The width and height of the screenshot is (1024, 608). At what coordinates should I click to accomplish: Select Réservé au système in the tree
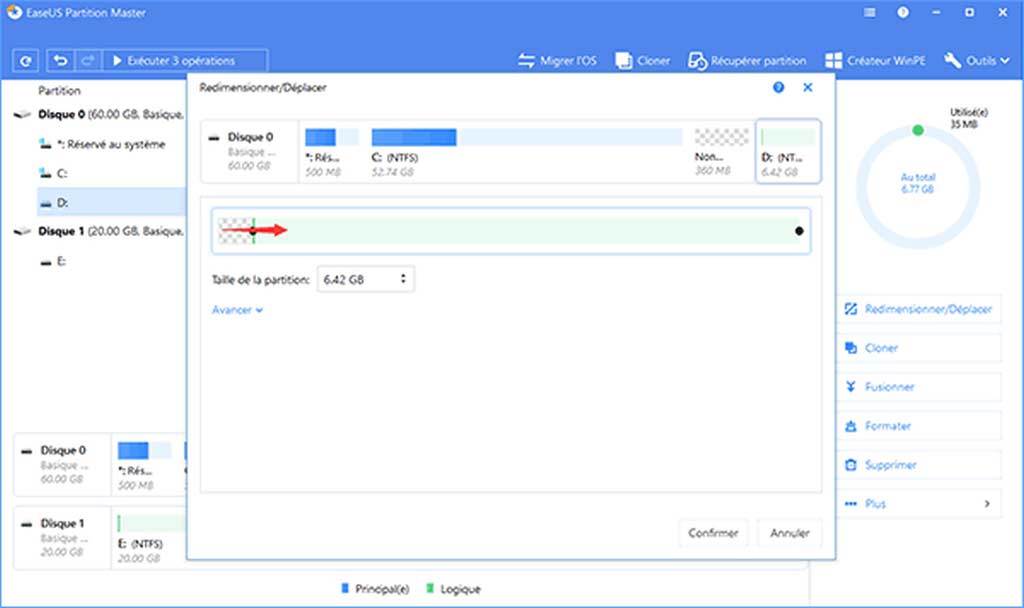click(x=112, y=144)
